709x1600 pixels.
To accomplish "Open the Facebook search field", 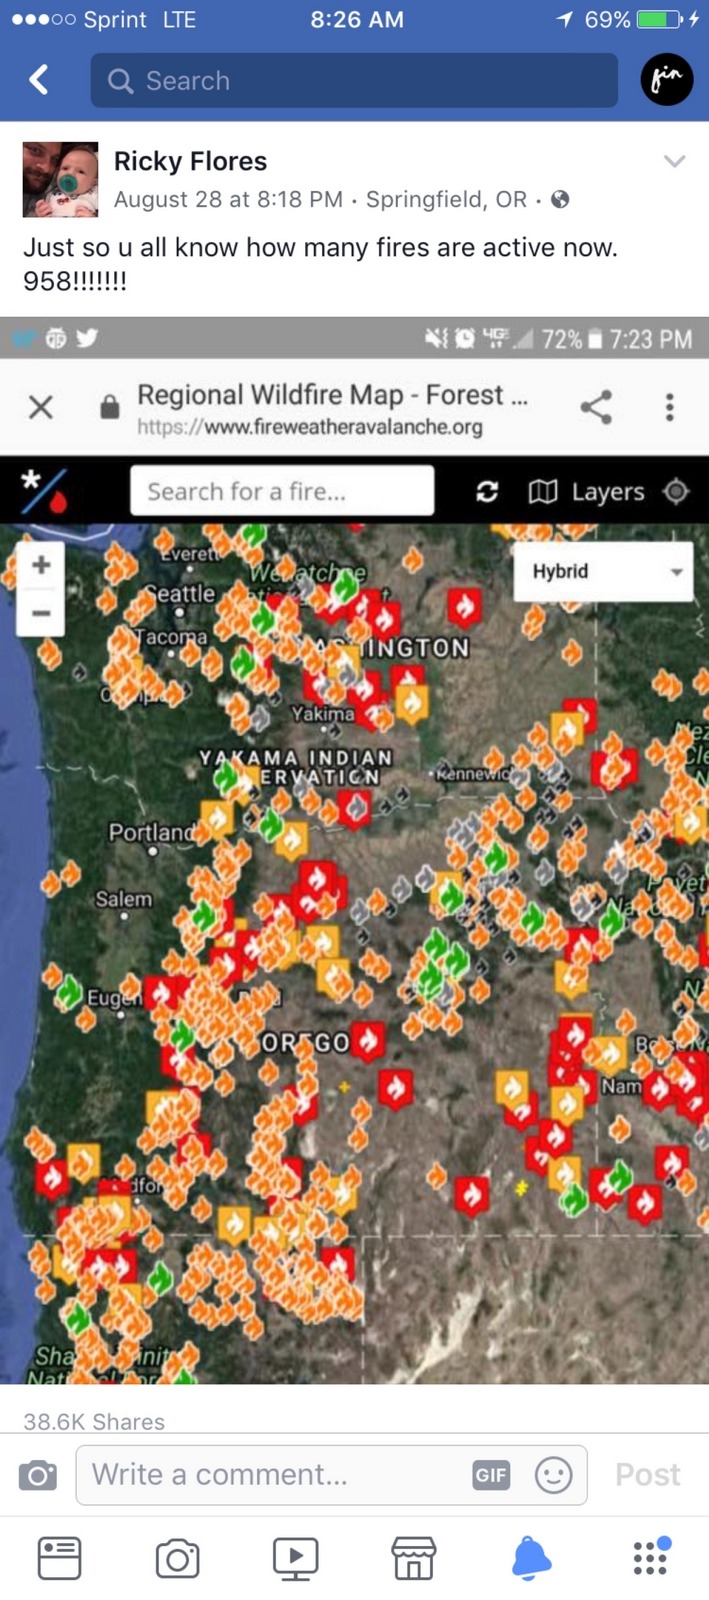I will click(354, 80).
